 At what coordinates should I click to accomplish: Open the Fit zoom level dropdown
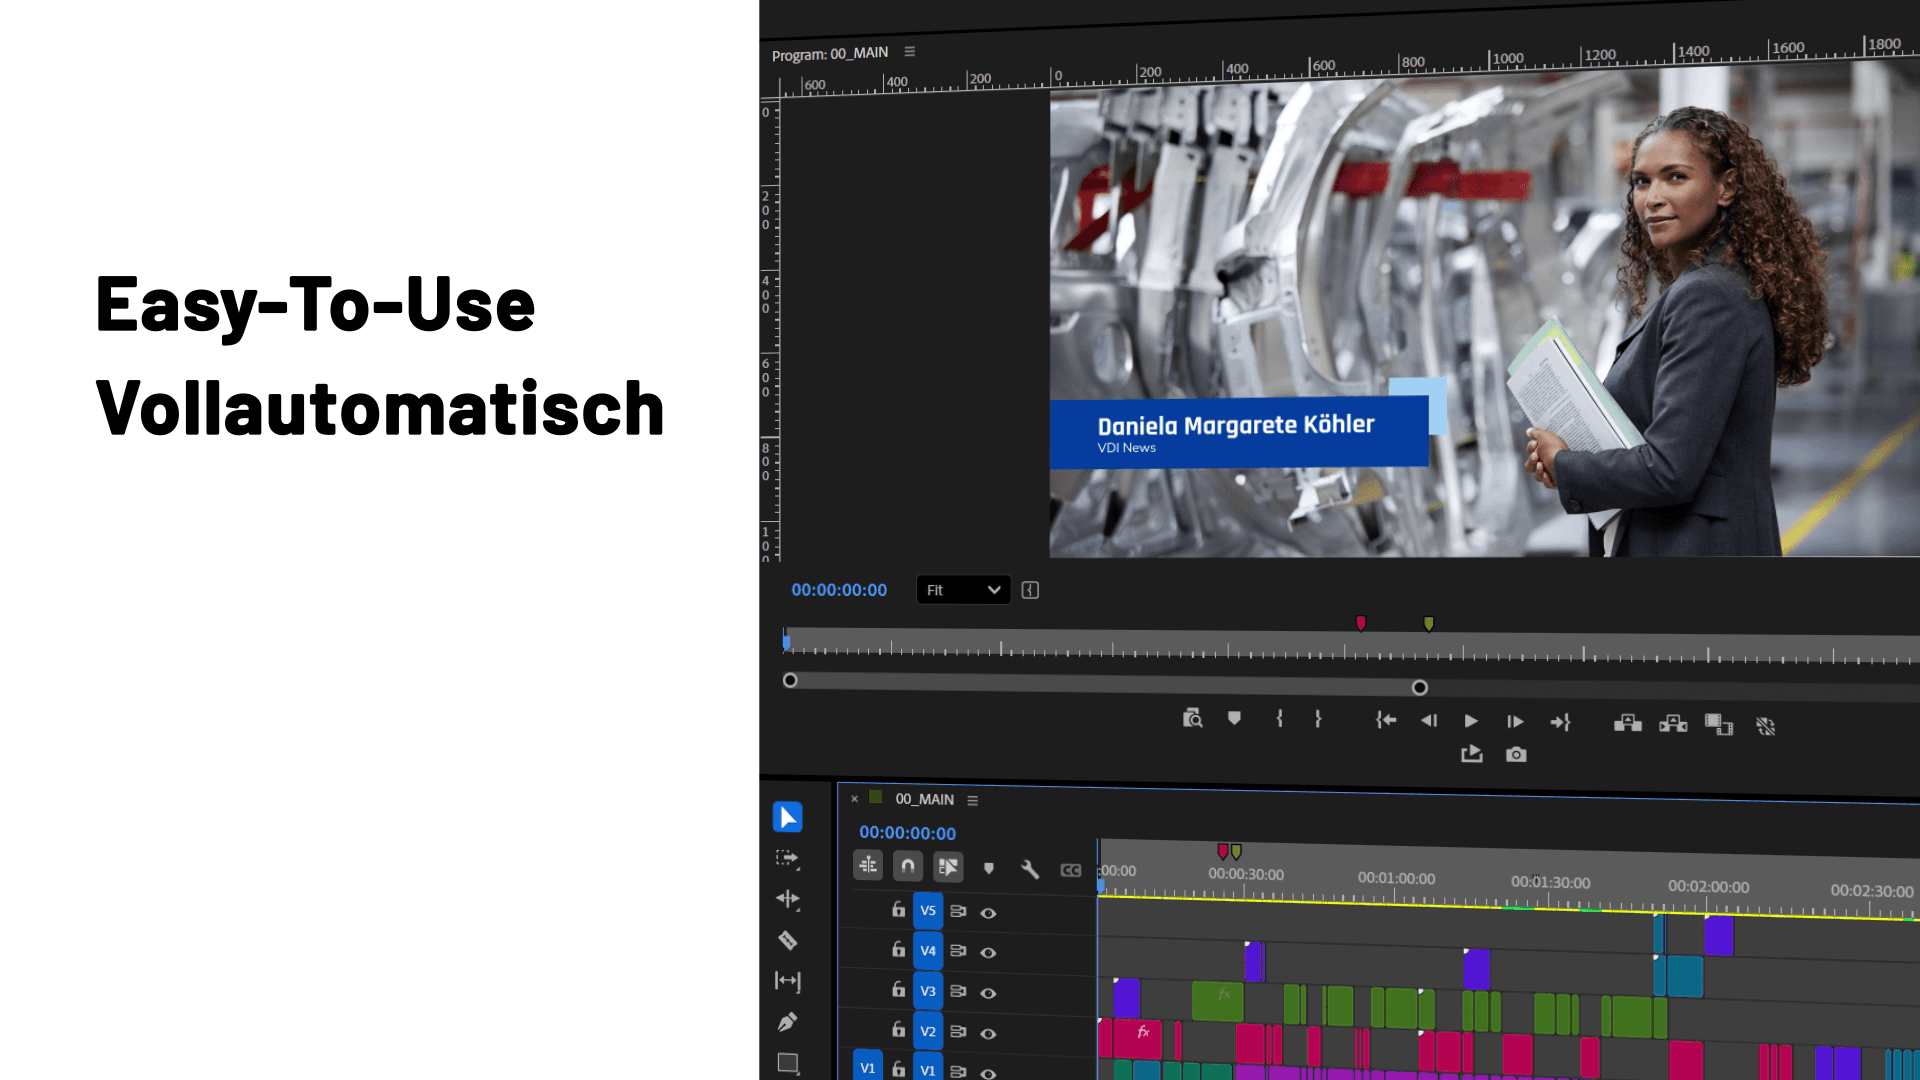click(963, 590)
